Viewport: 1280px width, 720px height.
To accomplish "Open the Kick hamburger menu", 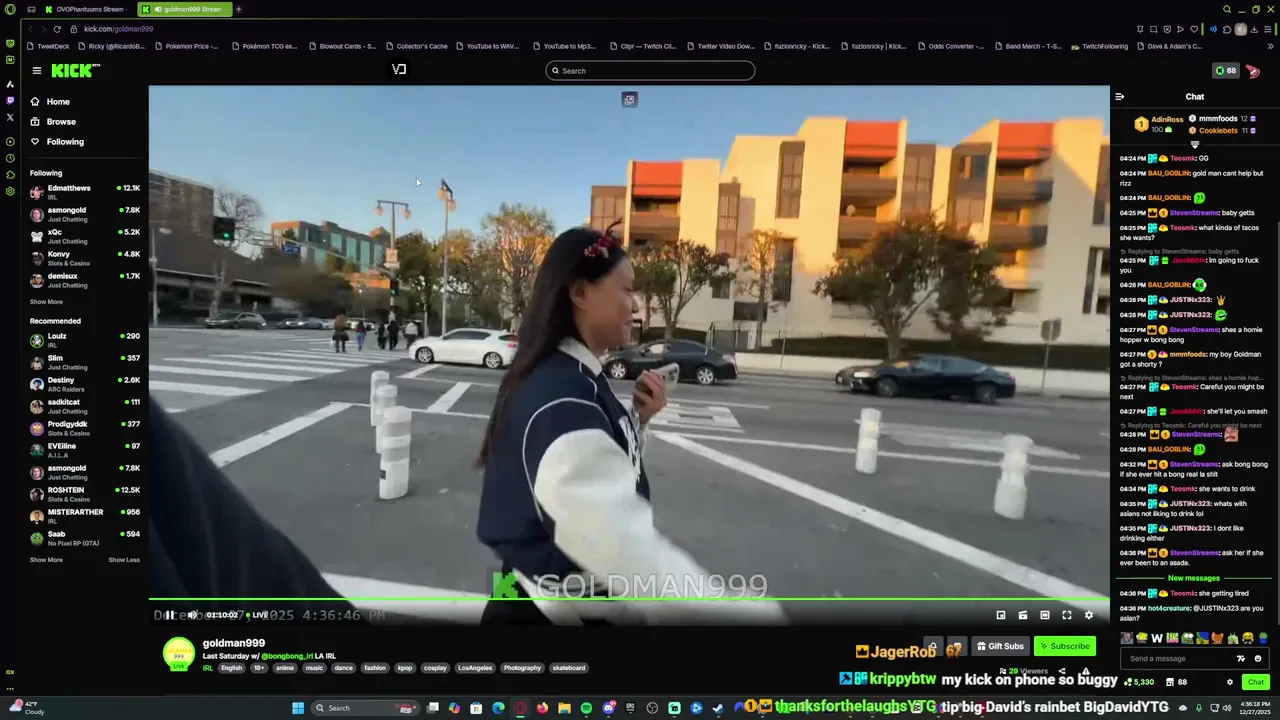I will [37, 70].
